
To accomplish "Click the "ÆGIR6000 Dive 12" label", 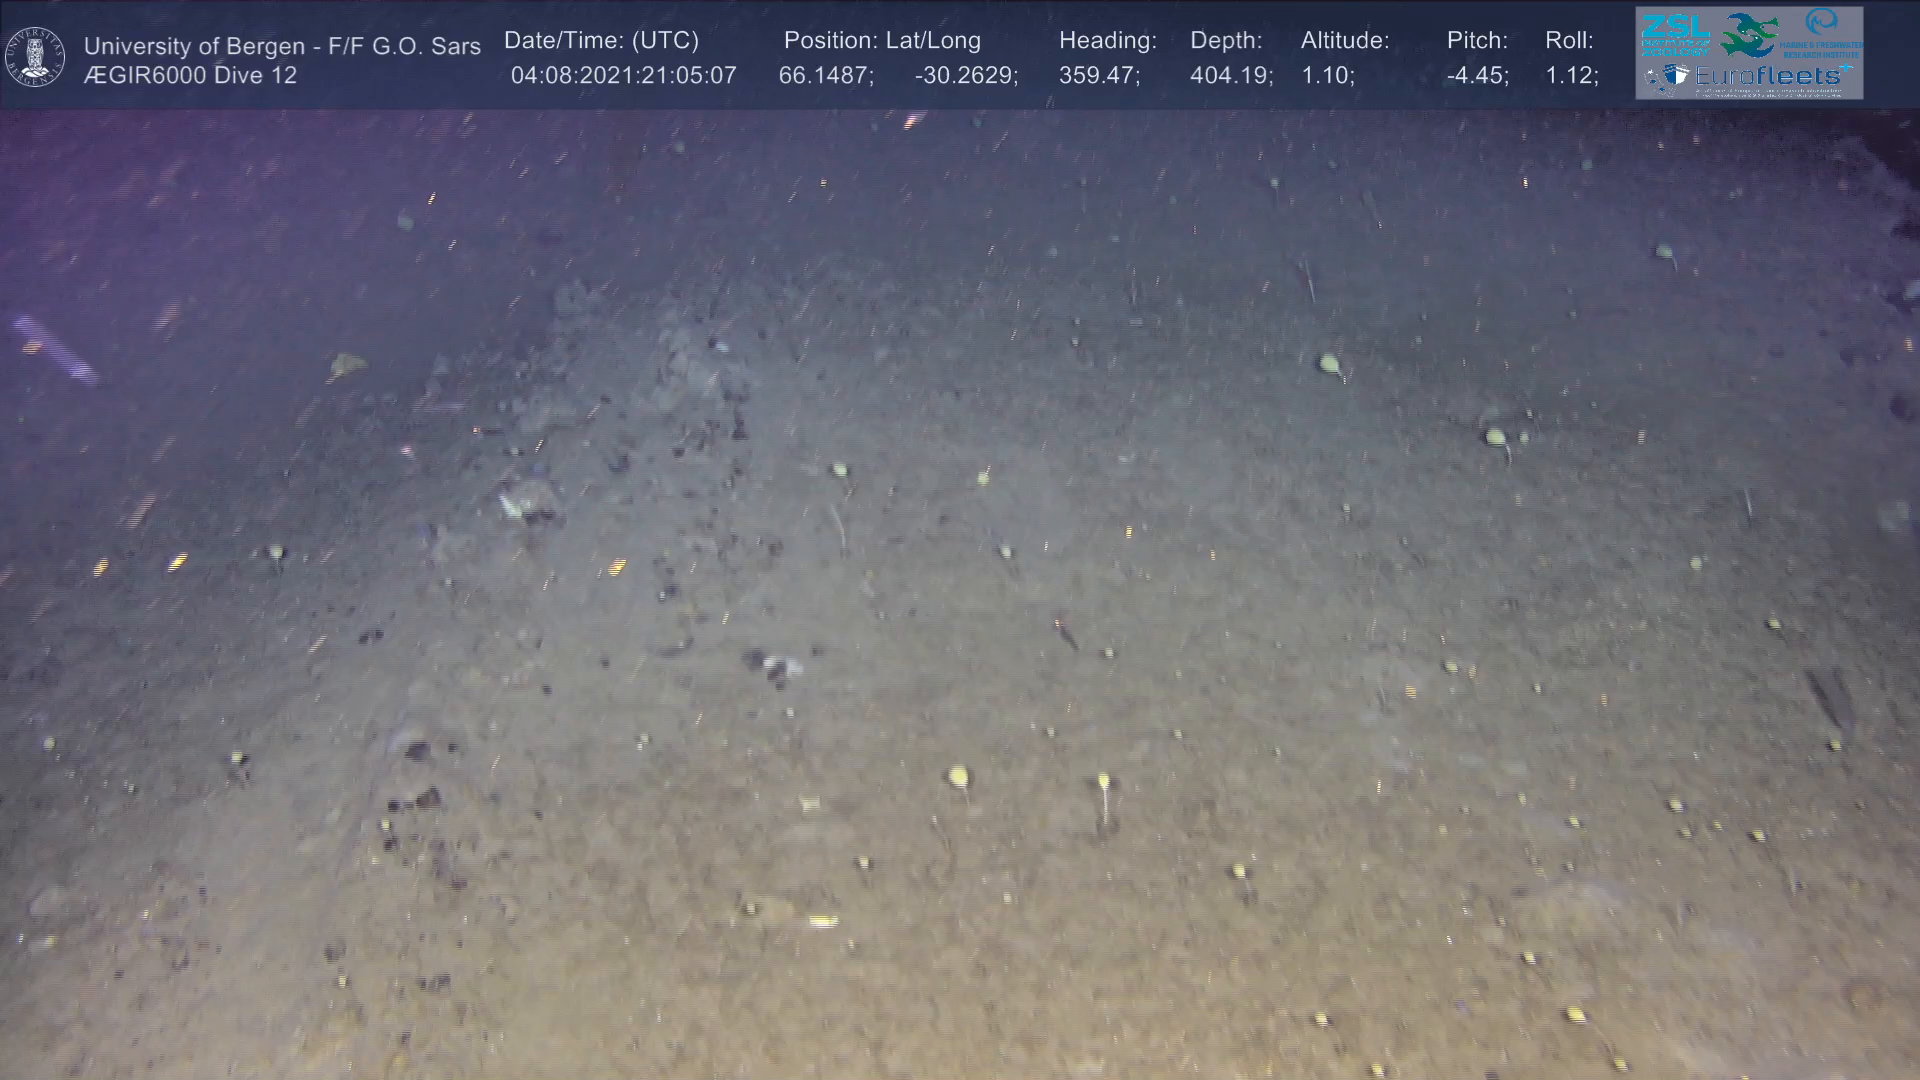I will [190, 76].
